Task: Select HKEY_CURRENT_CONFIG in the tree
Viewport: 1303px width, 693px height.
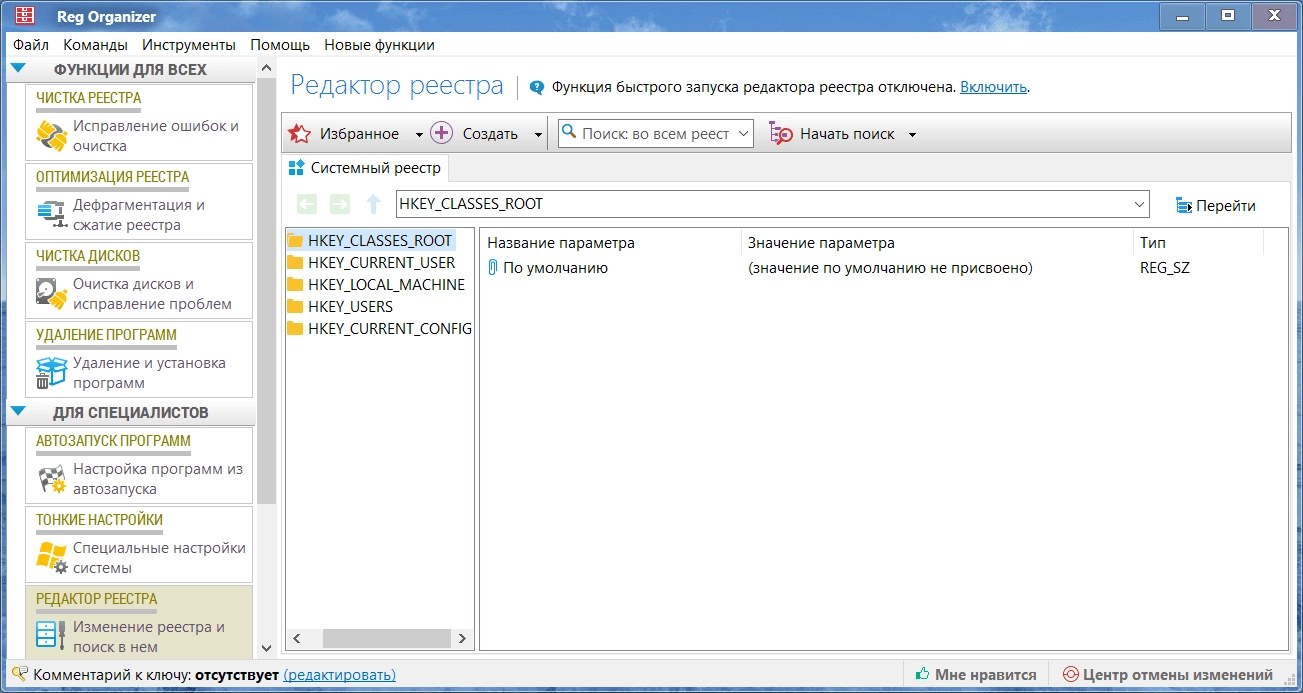Action: pos(389,329)
